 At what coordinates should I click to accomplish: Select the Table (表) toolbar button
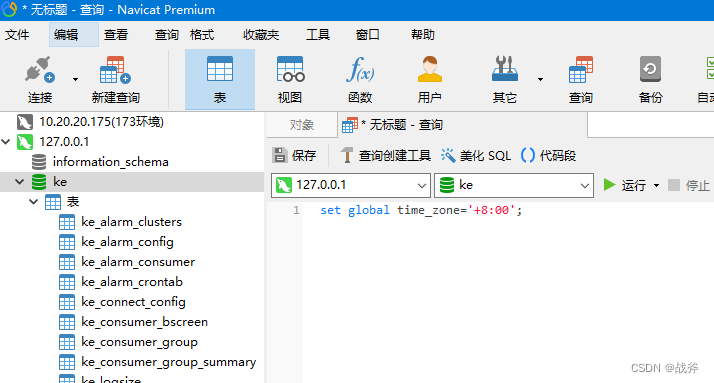219,79
